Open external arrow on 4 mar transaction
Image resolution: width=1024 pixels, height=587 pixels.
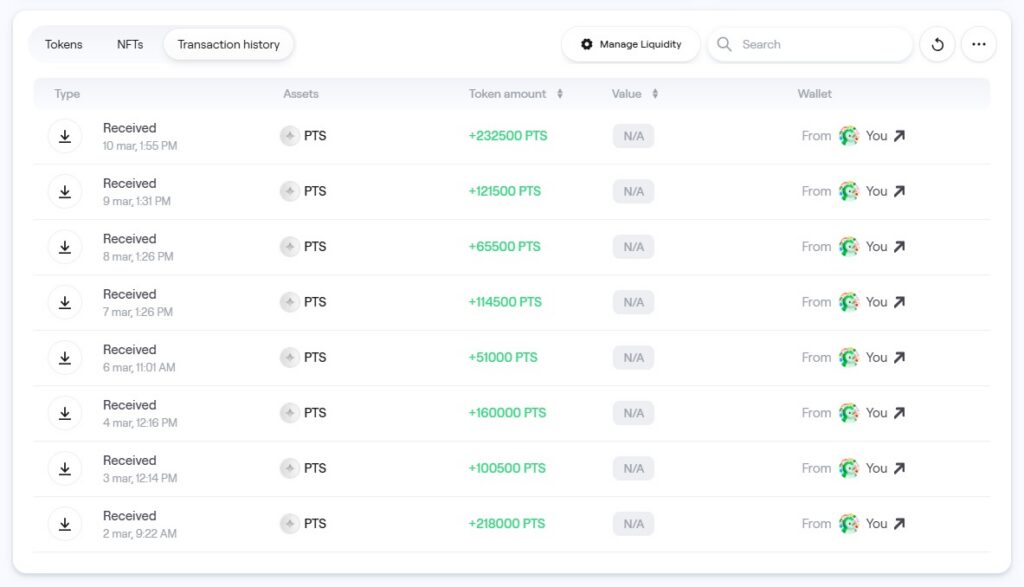(899, 413)
